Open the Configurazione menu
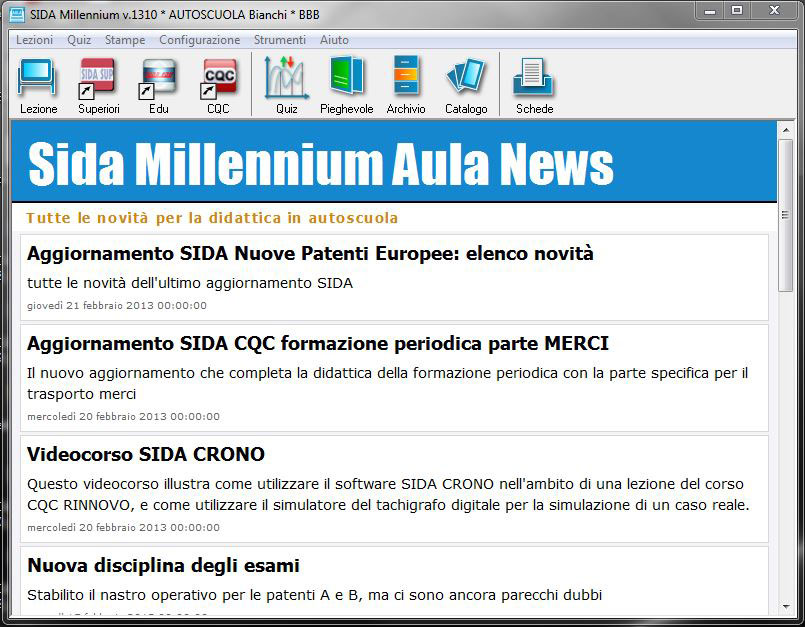 [197, 40]
